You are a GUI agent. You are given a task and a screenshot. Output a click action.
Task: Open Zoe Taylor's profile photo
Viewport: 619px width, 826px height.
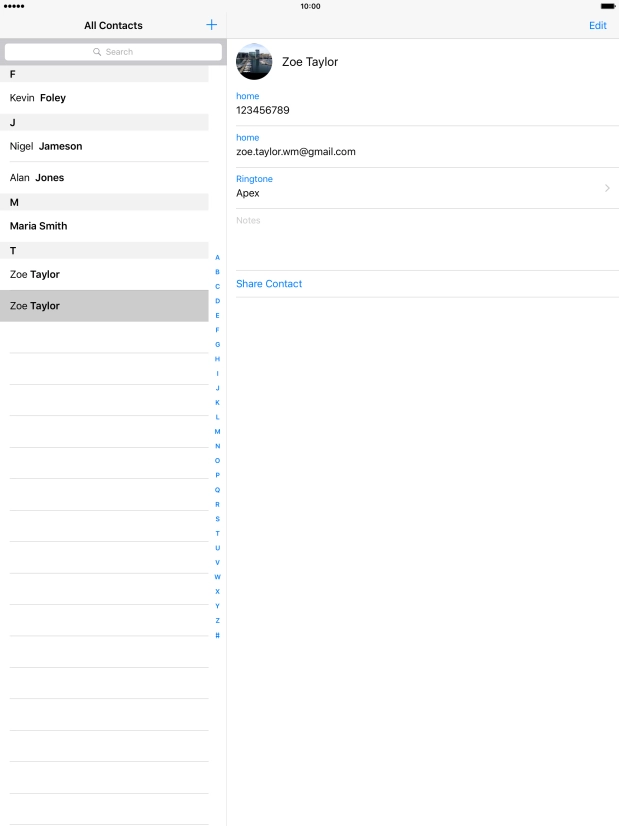(254, 62)
